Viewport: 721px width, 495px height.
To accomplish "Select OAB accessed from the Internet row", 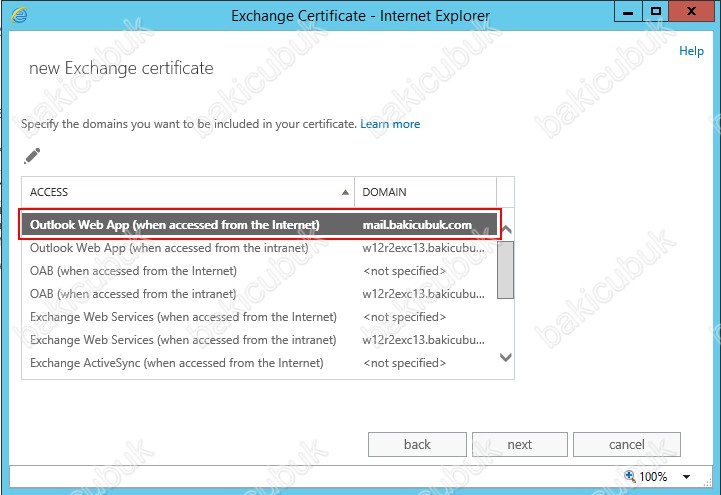I will pyautogui.click(x=260, y=271).
